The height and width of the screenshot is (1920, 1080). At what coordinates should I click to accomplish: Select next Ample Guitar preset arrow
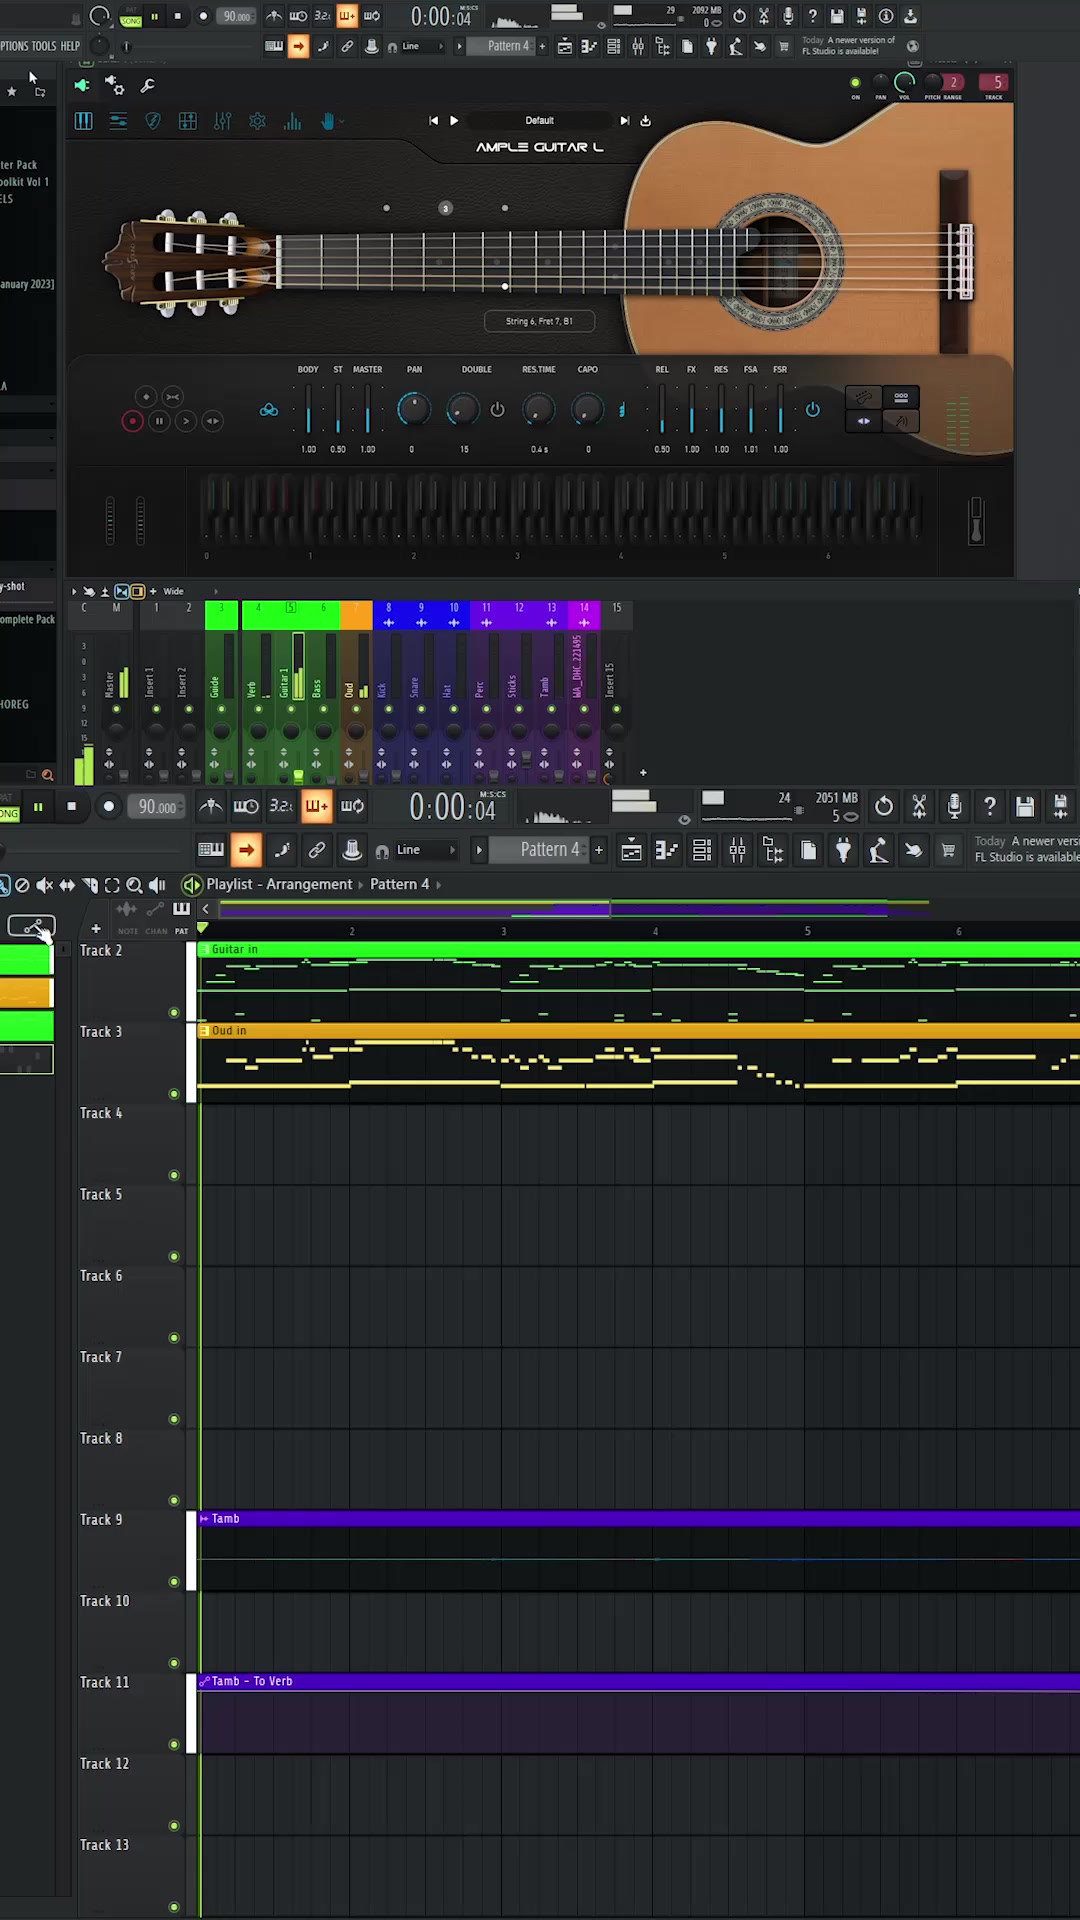click(x=624, y=120)
